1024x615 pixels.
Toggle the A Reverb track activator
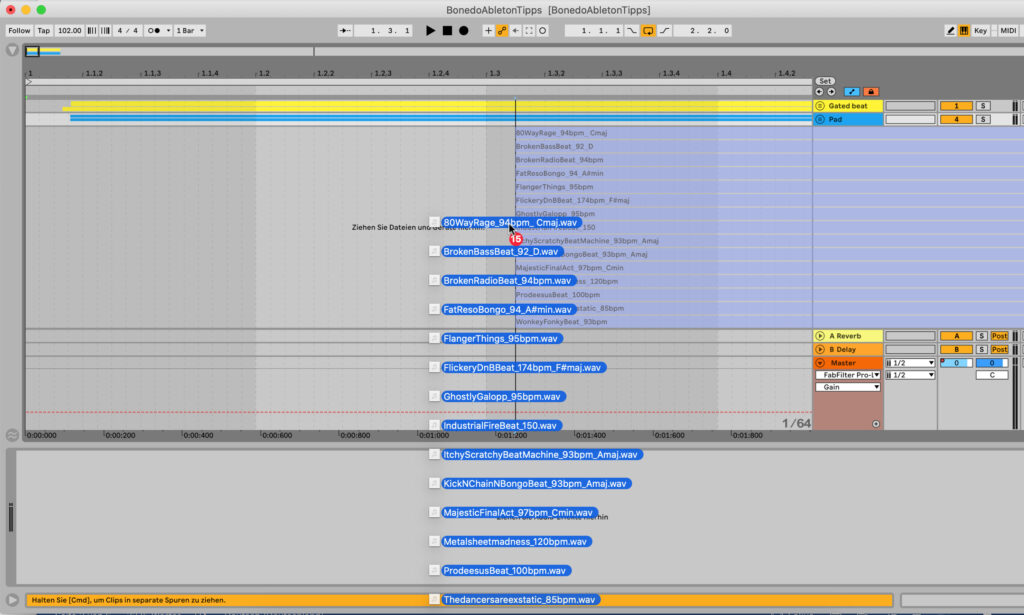tap(956, 336)
